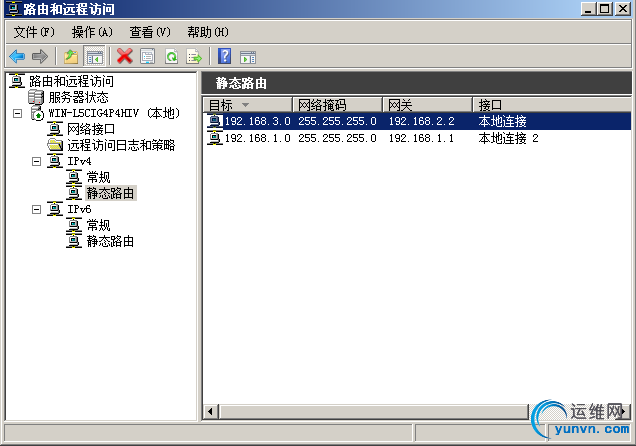Click the WIN-L5CIG4P4HIV server icon
Viewport: 636px width, 446px height.
point(37,113)
